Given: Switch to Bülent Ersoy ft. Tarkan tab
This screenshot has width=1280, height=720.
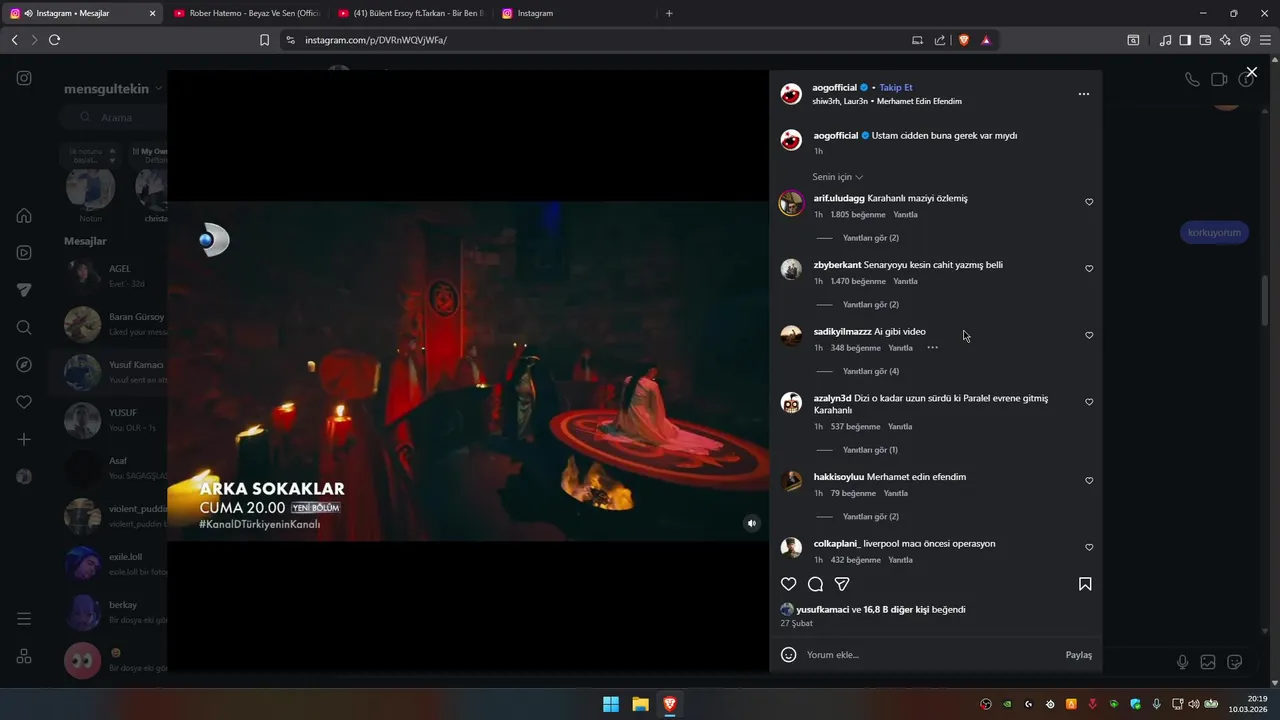Looking at the screenshot, I should (410, 13).
